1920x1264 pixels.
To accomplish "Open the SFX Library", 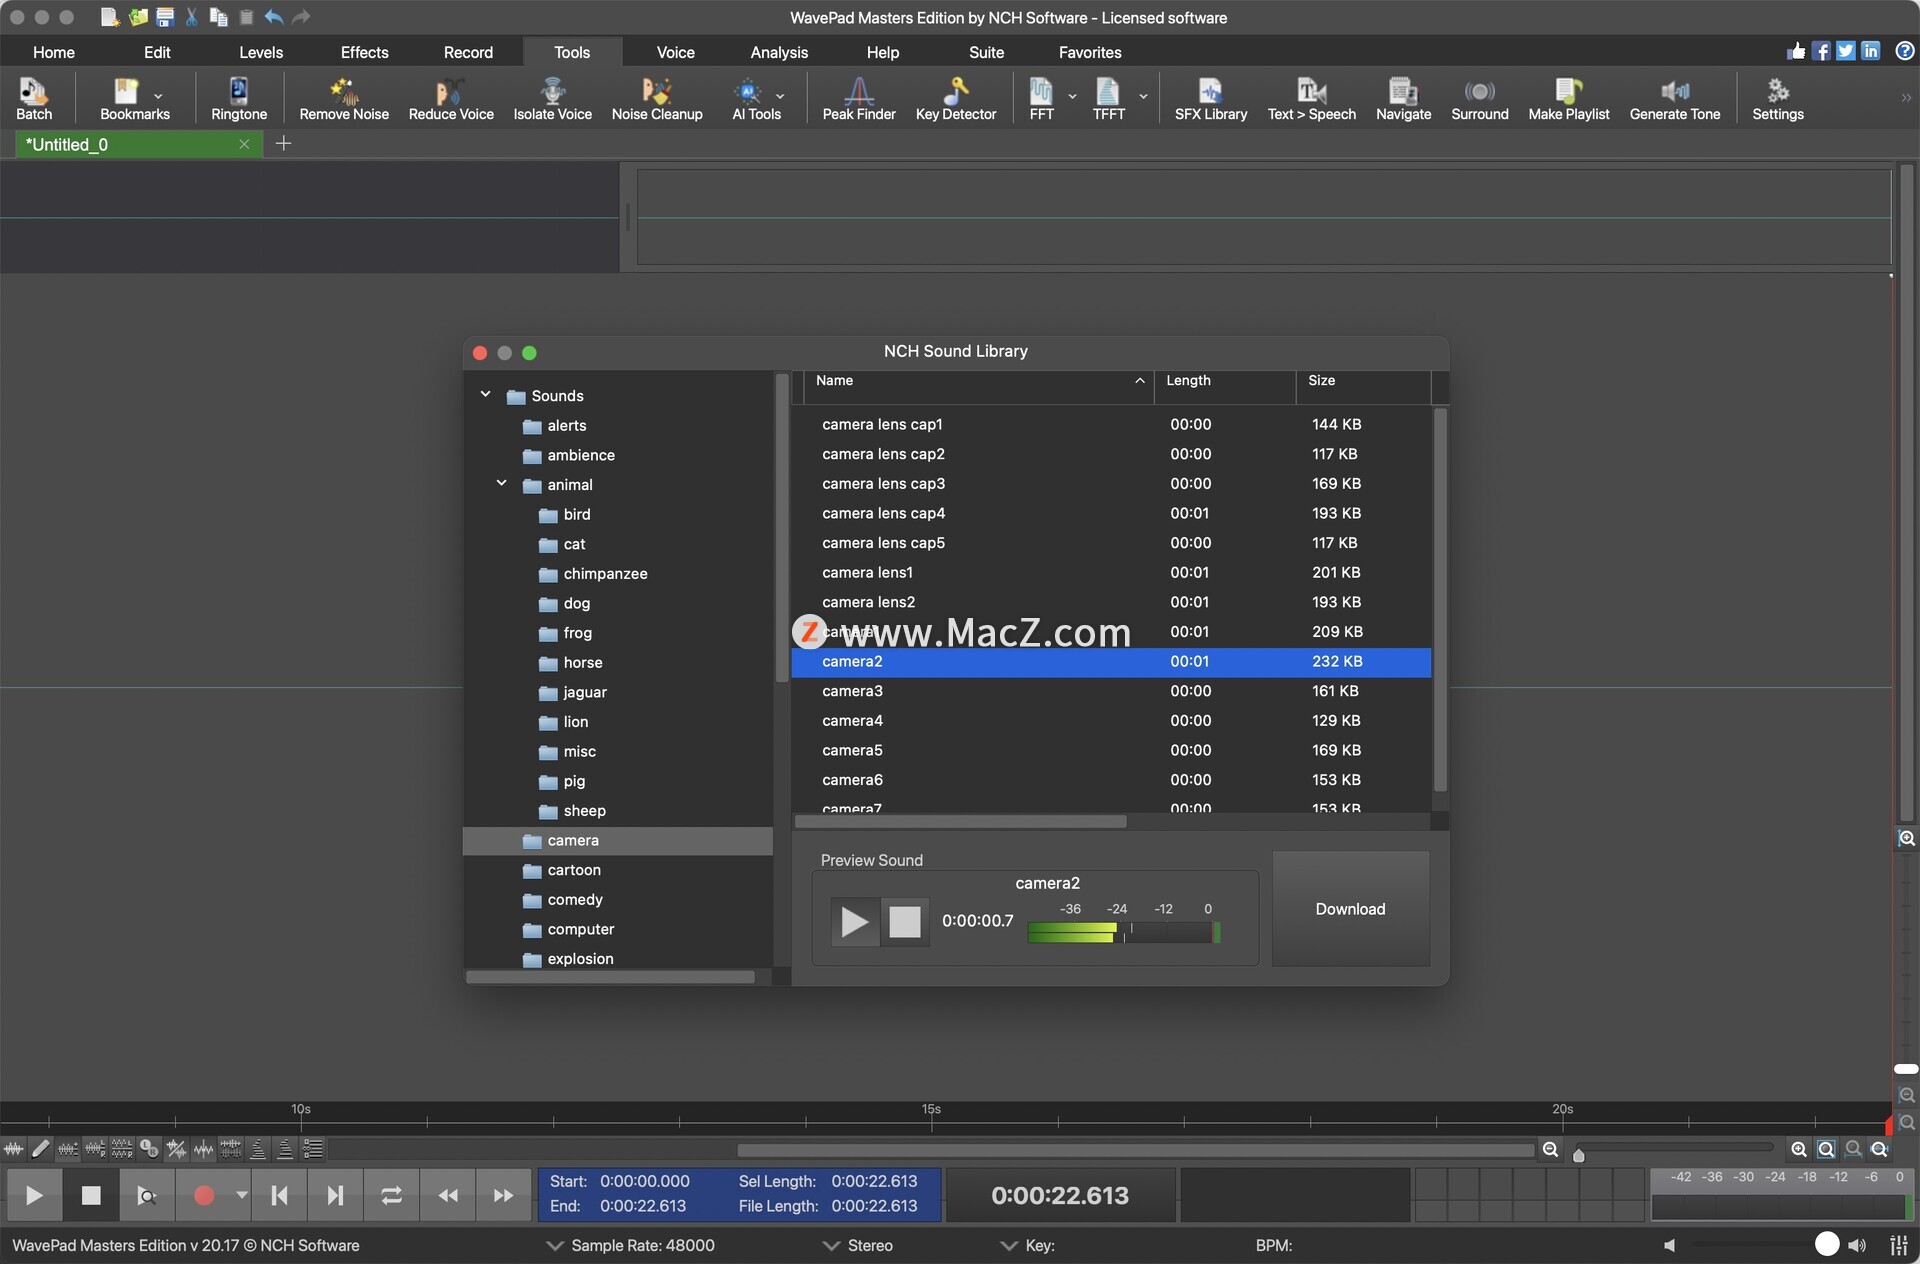I will tap(1211, 99).
